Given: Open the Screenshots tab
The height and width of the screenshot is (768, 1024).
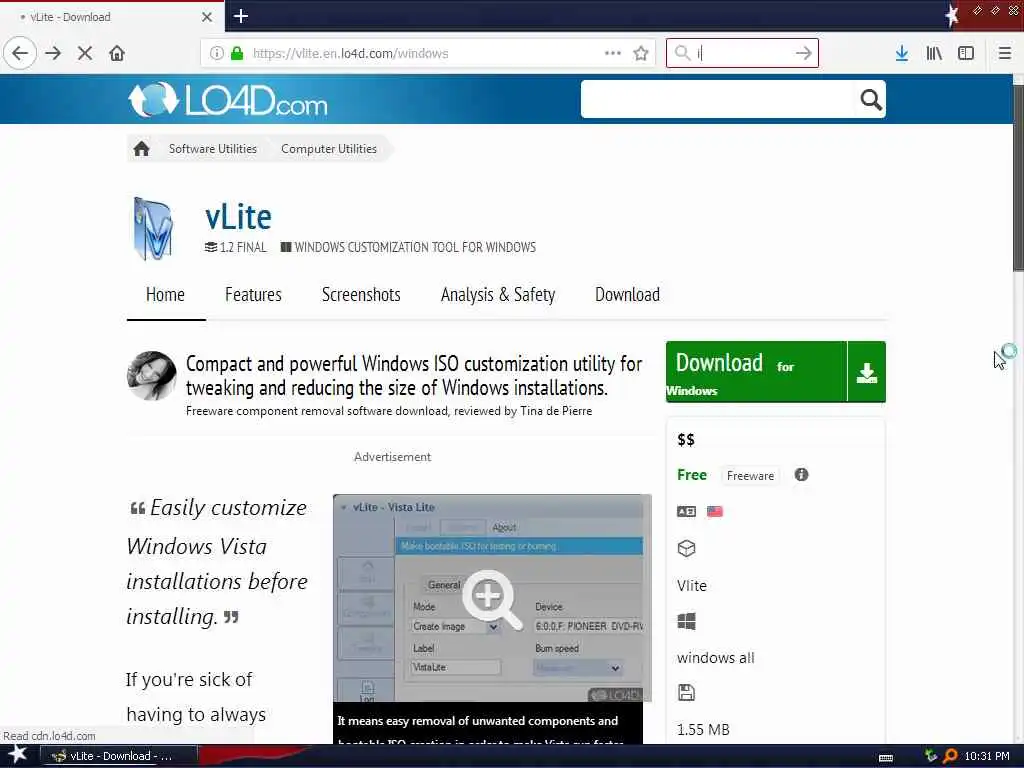Looking at the screenshot, I should pos(361,295).
